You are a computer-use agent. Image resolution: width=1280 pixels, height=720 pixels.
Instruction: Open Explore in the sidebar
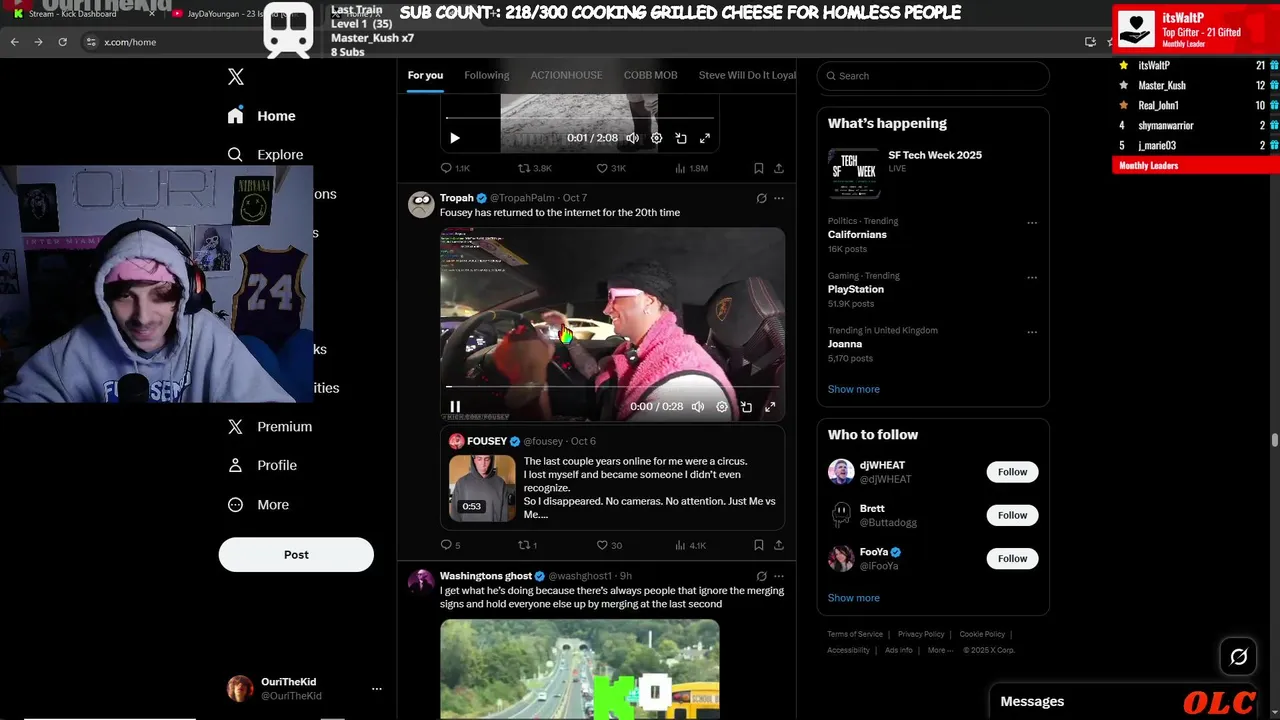click(265, 155)
